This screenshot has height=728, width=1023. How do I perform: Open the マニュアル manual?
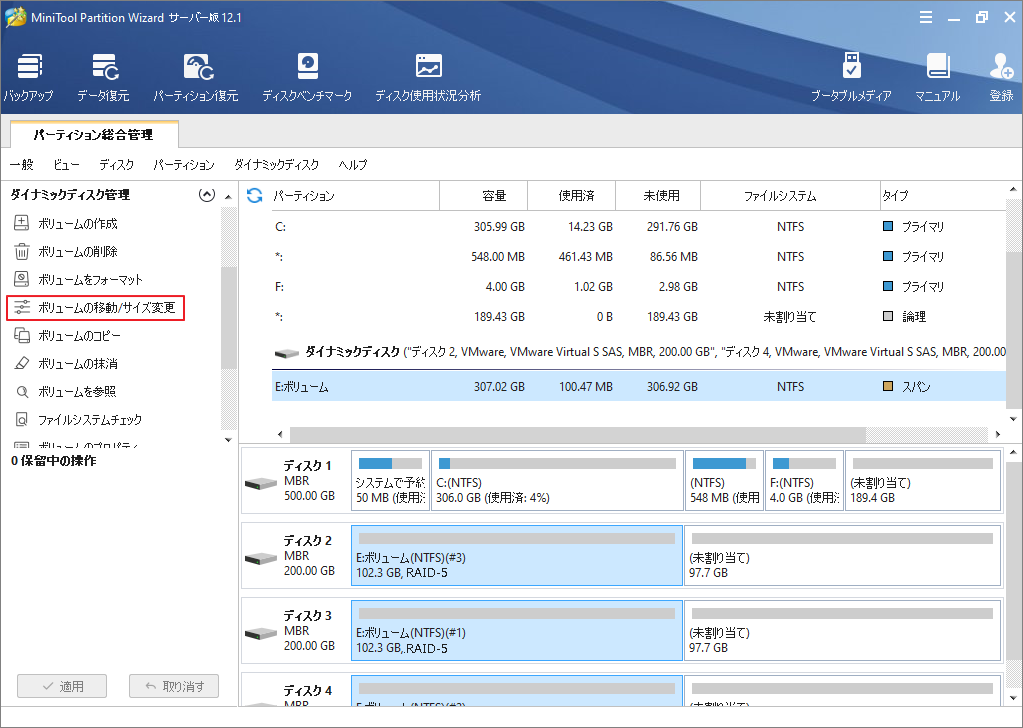(937, 77)
